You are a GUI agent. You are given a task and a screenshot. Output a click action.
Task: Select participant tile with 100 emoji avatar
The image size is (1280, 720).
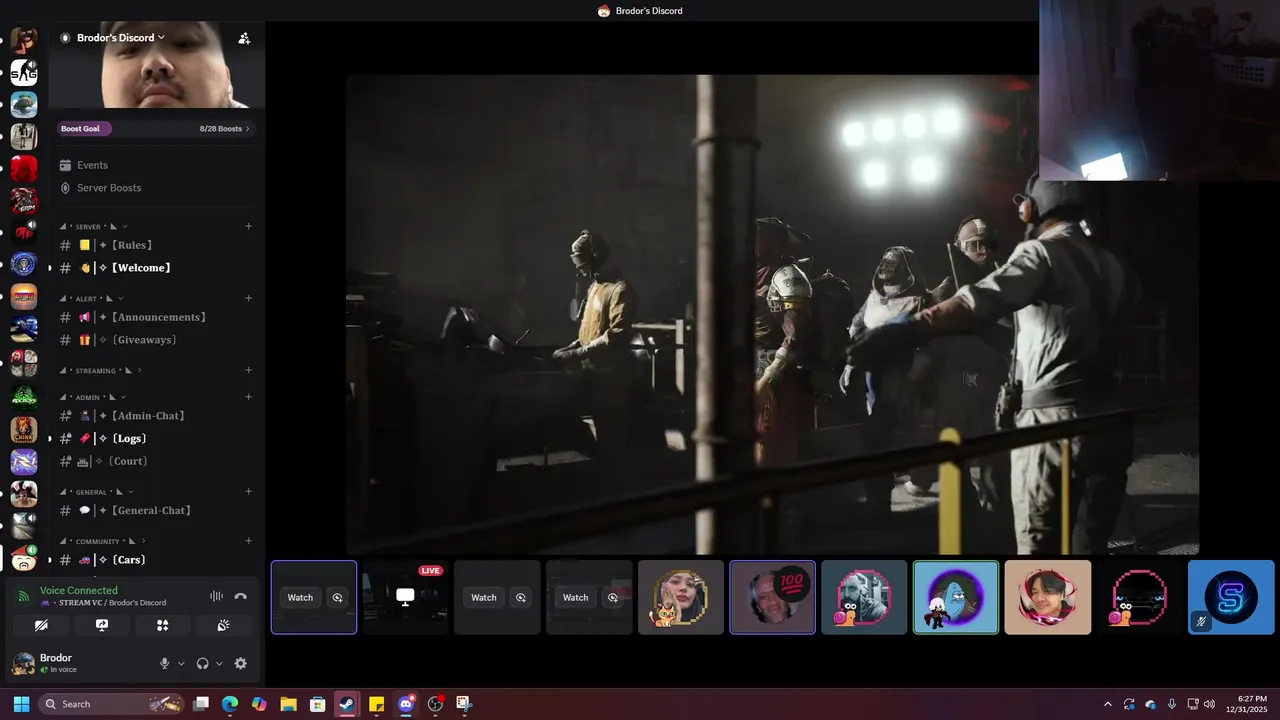coord(772,597)
